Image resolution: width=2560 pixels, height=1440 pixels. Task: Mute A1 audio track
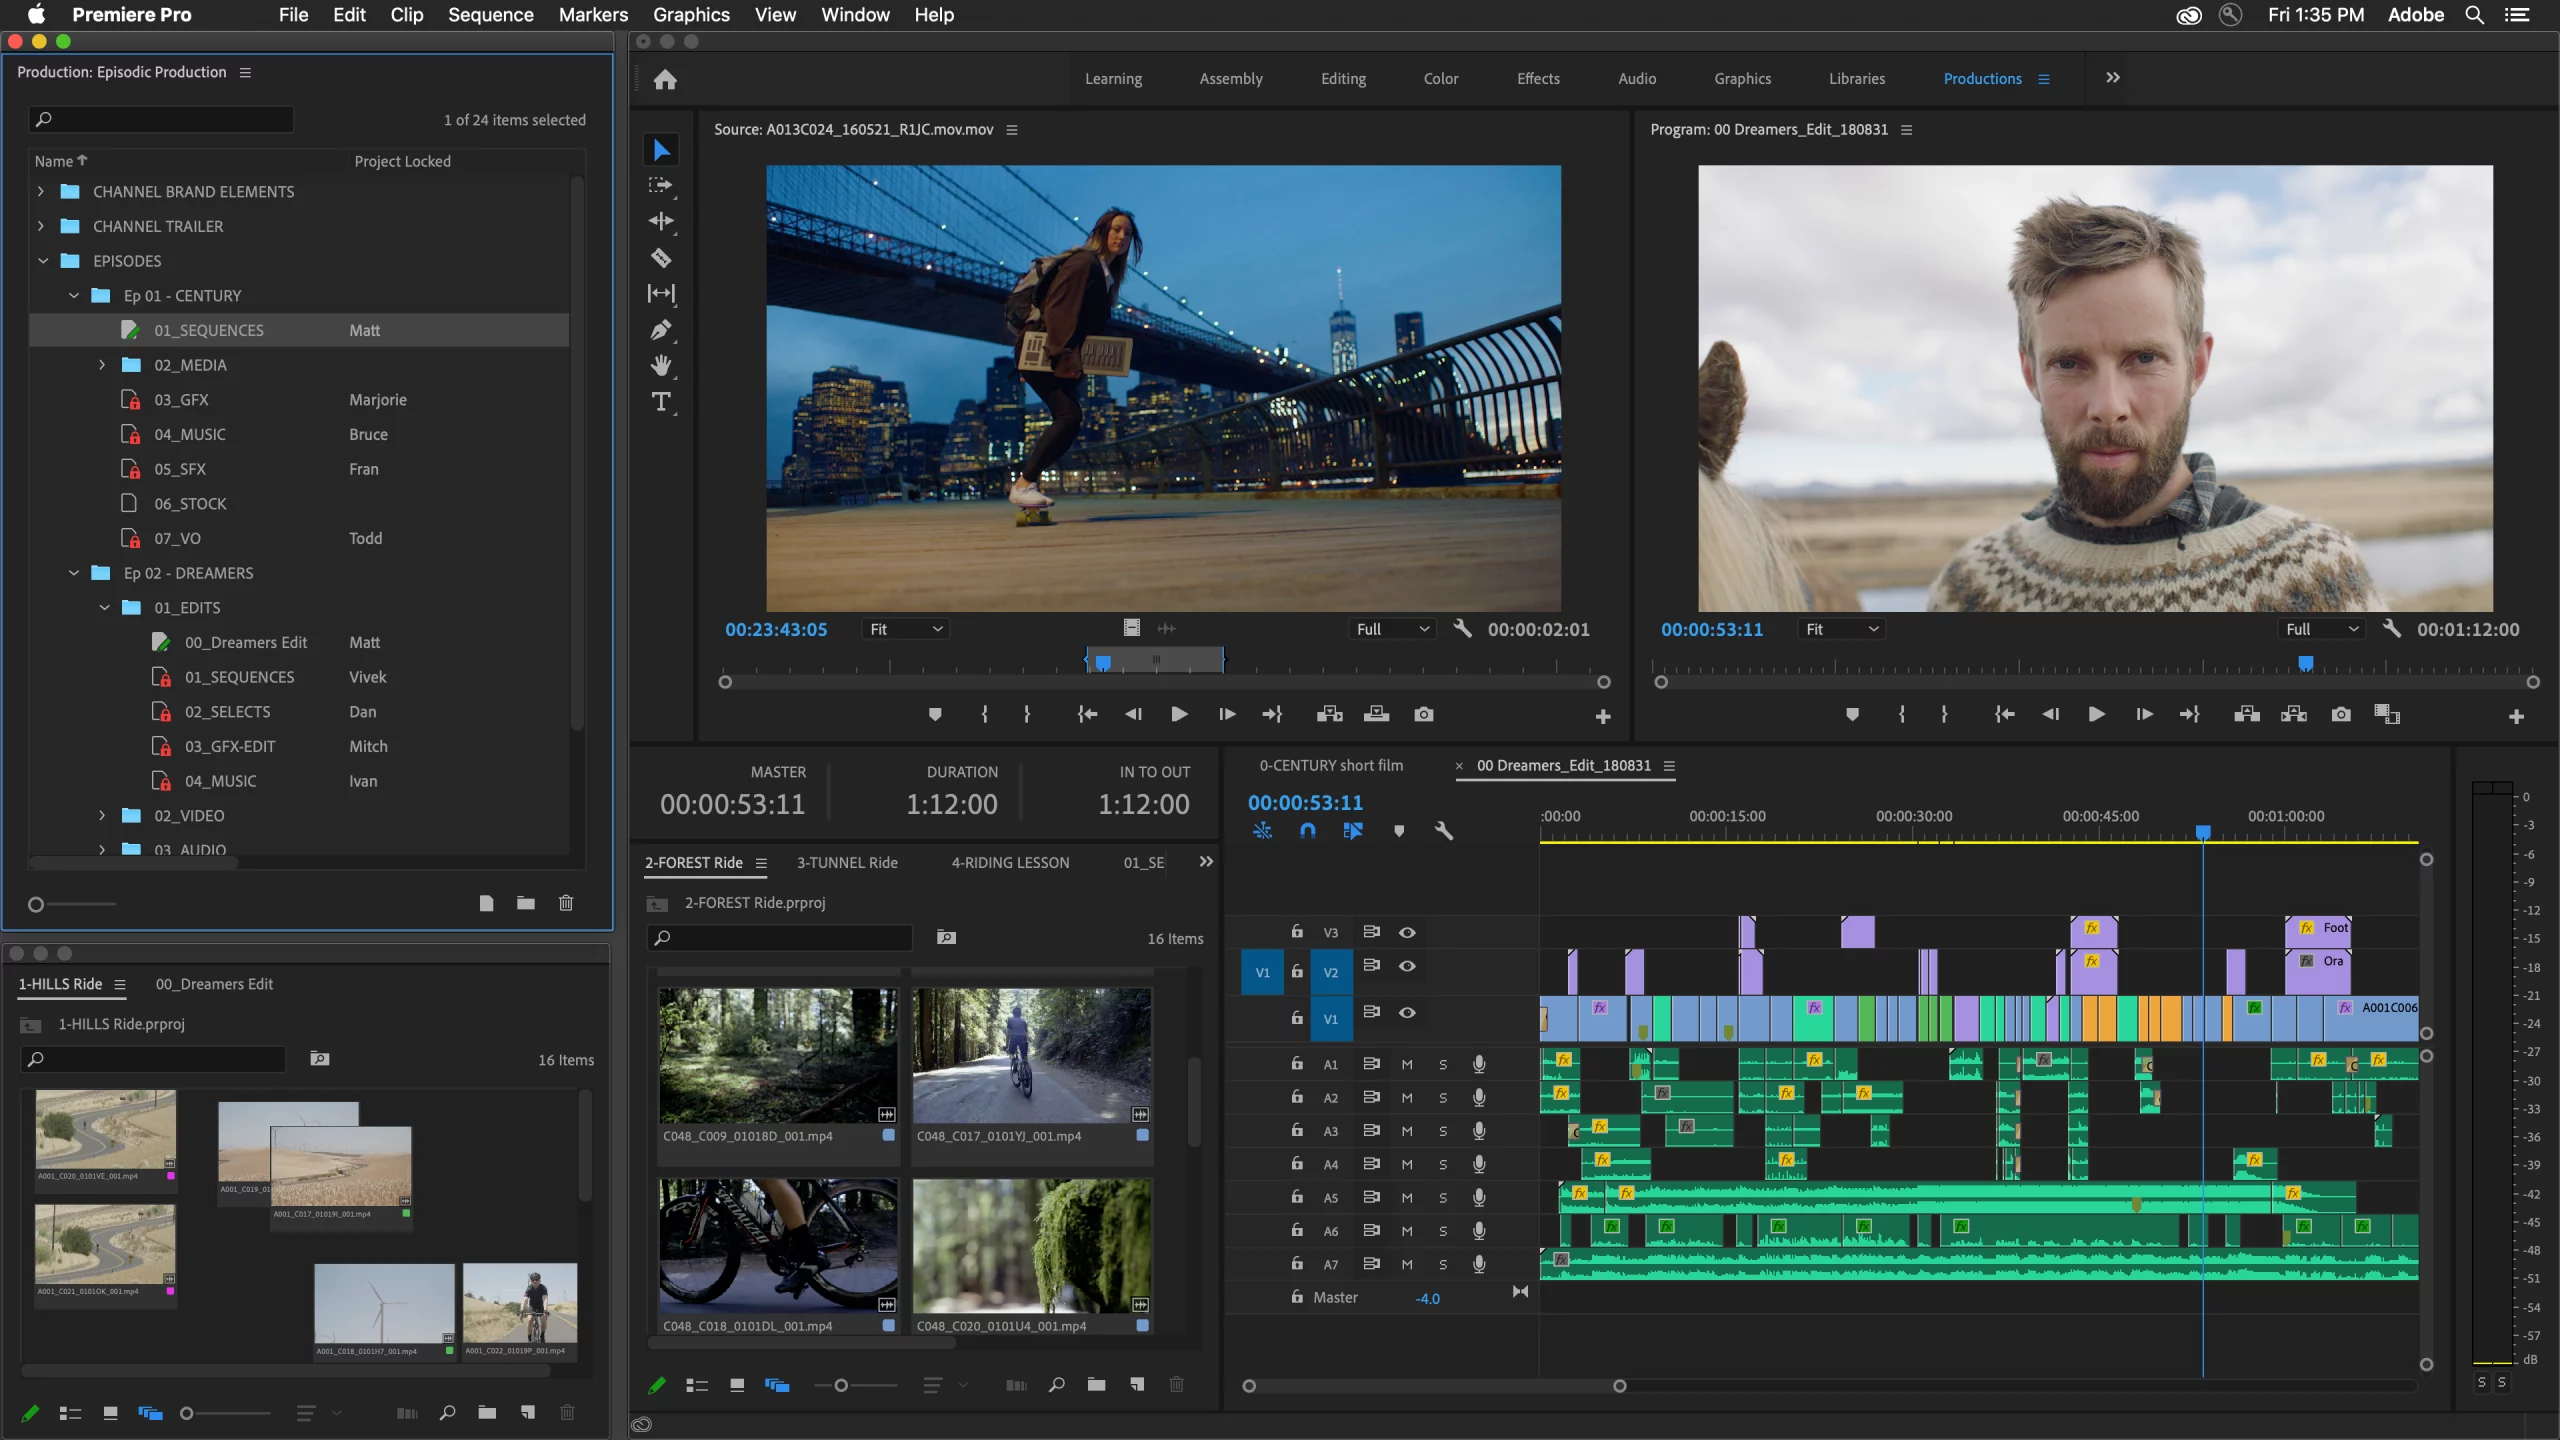click(x=1407, y=1065)
